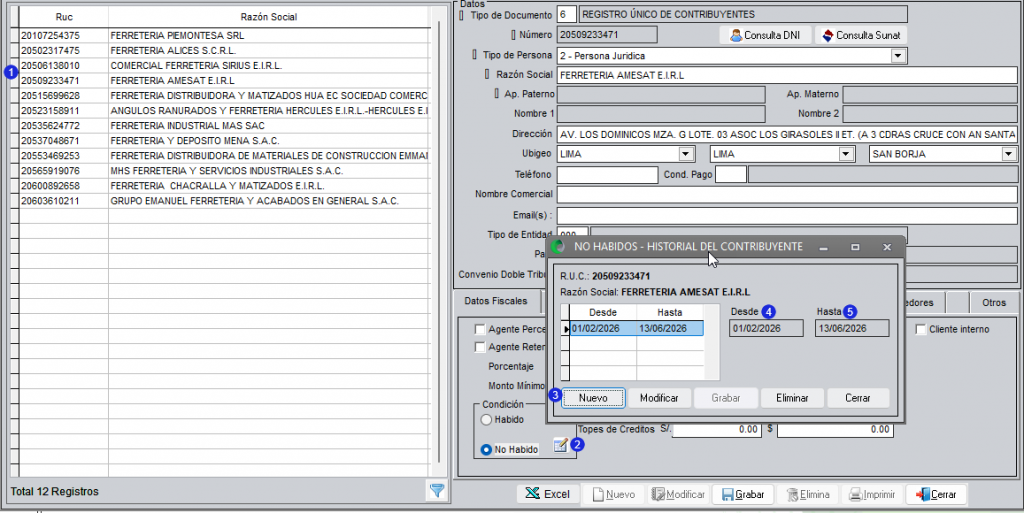Select row FERRETERIA ALICES S.C.R.L.
The width and height of the screenshot is (1024, 513).
click(x=224, y=51)
